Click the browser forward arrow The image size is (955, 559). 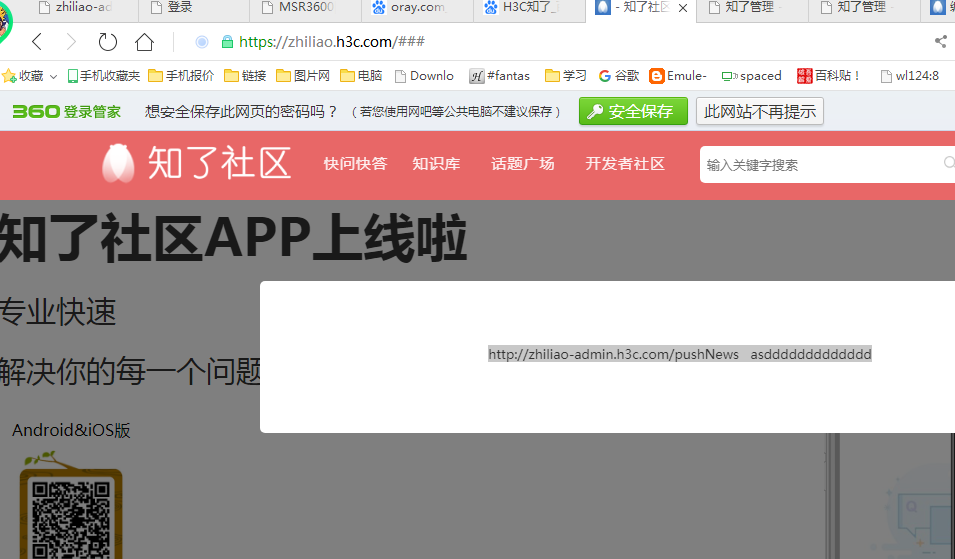[x=71, y=41]
